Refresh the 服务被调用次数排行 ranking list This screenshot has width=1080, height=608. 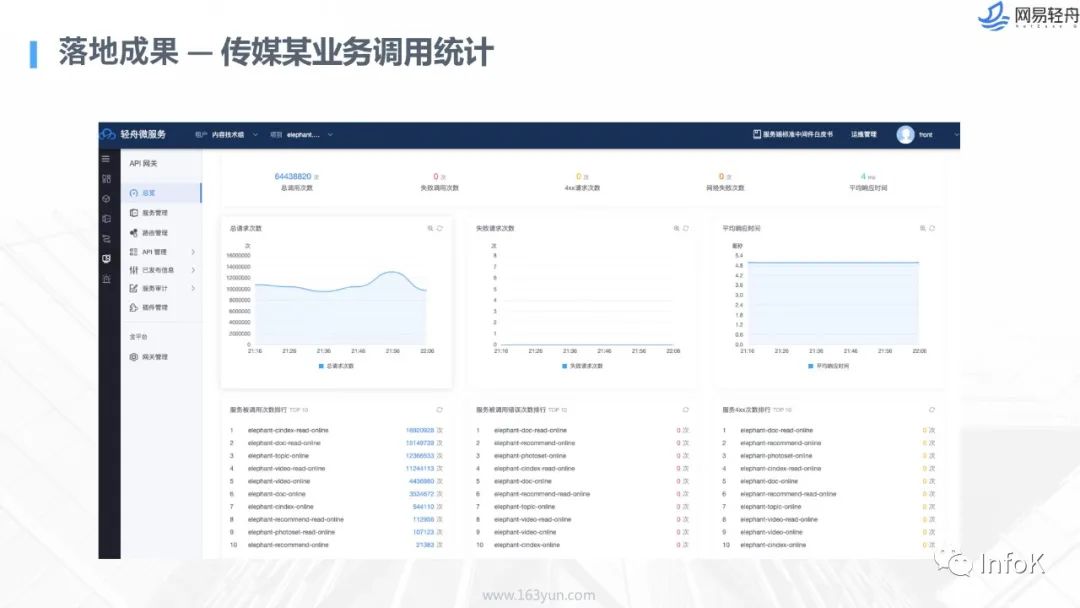(x=439, y=410)
